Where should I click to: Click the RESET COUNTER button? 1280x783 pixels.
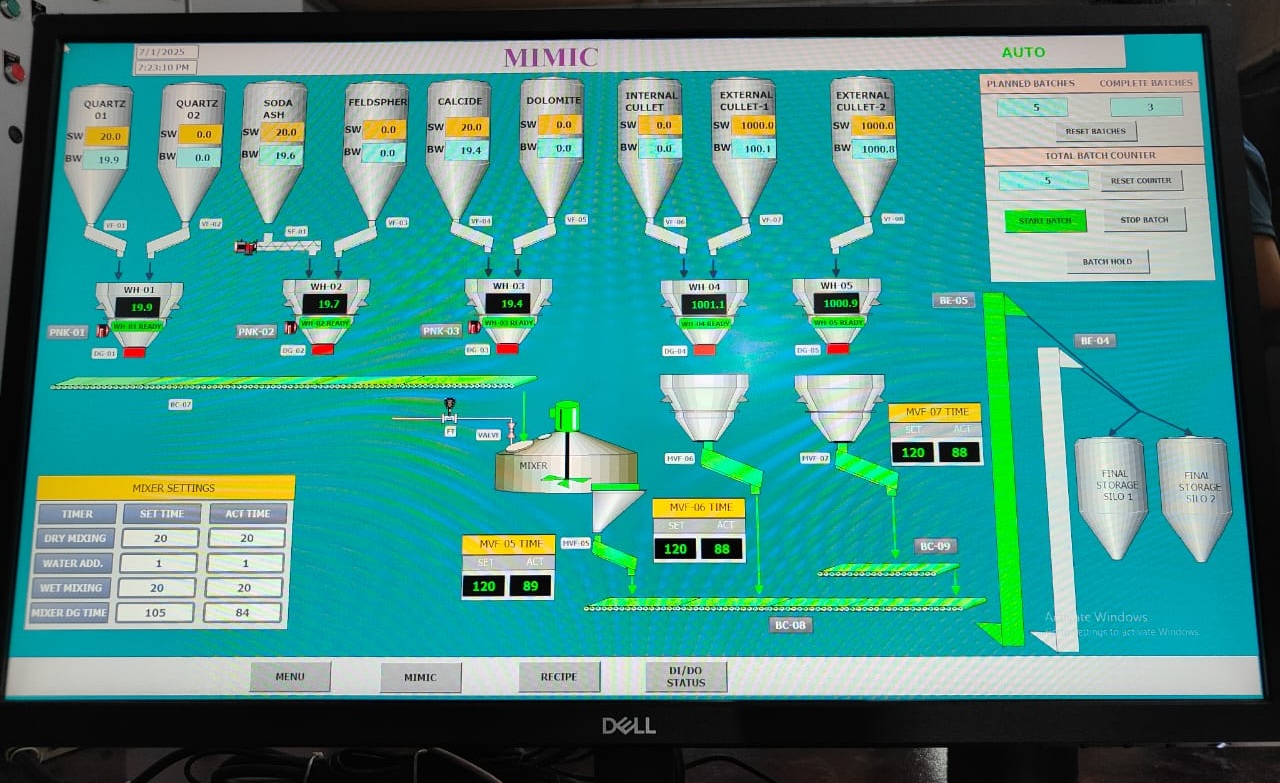pos(1141,181)
